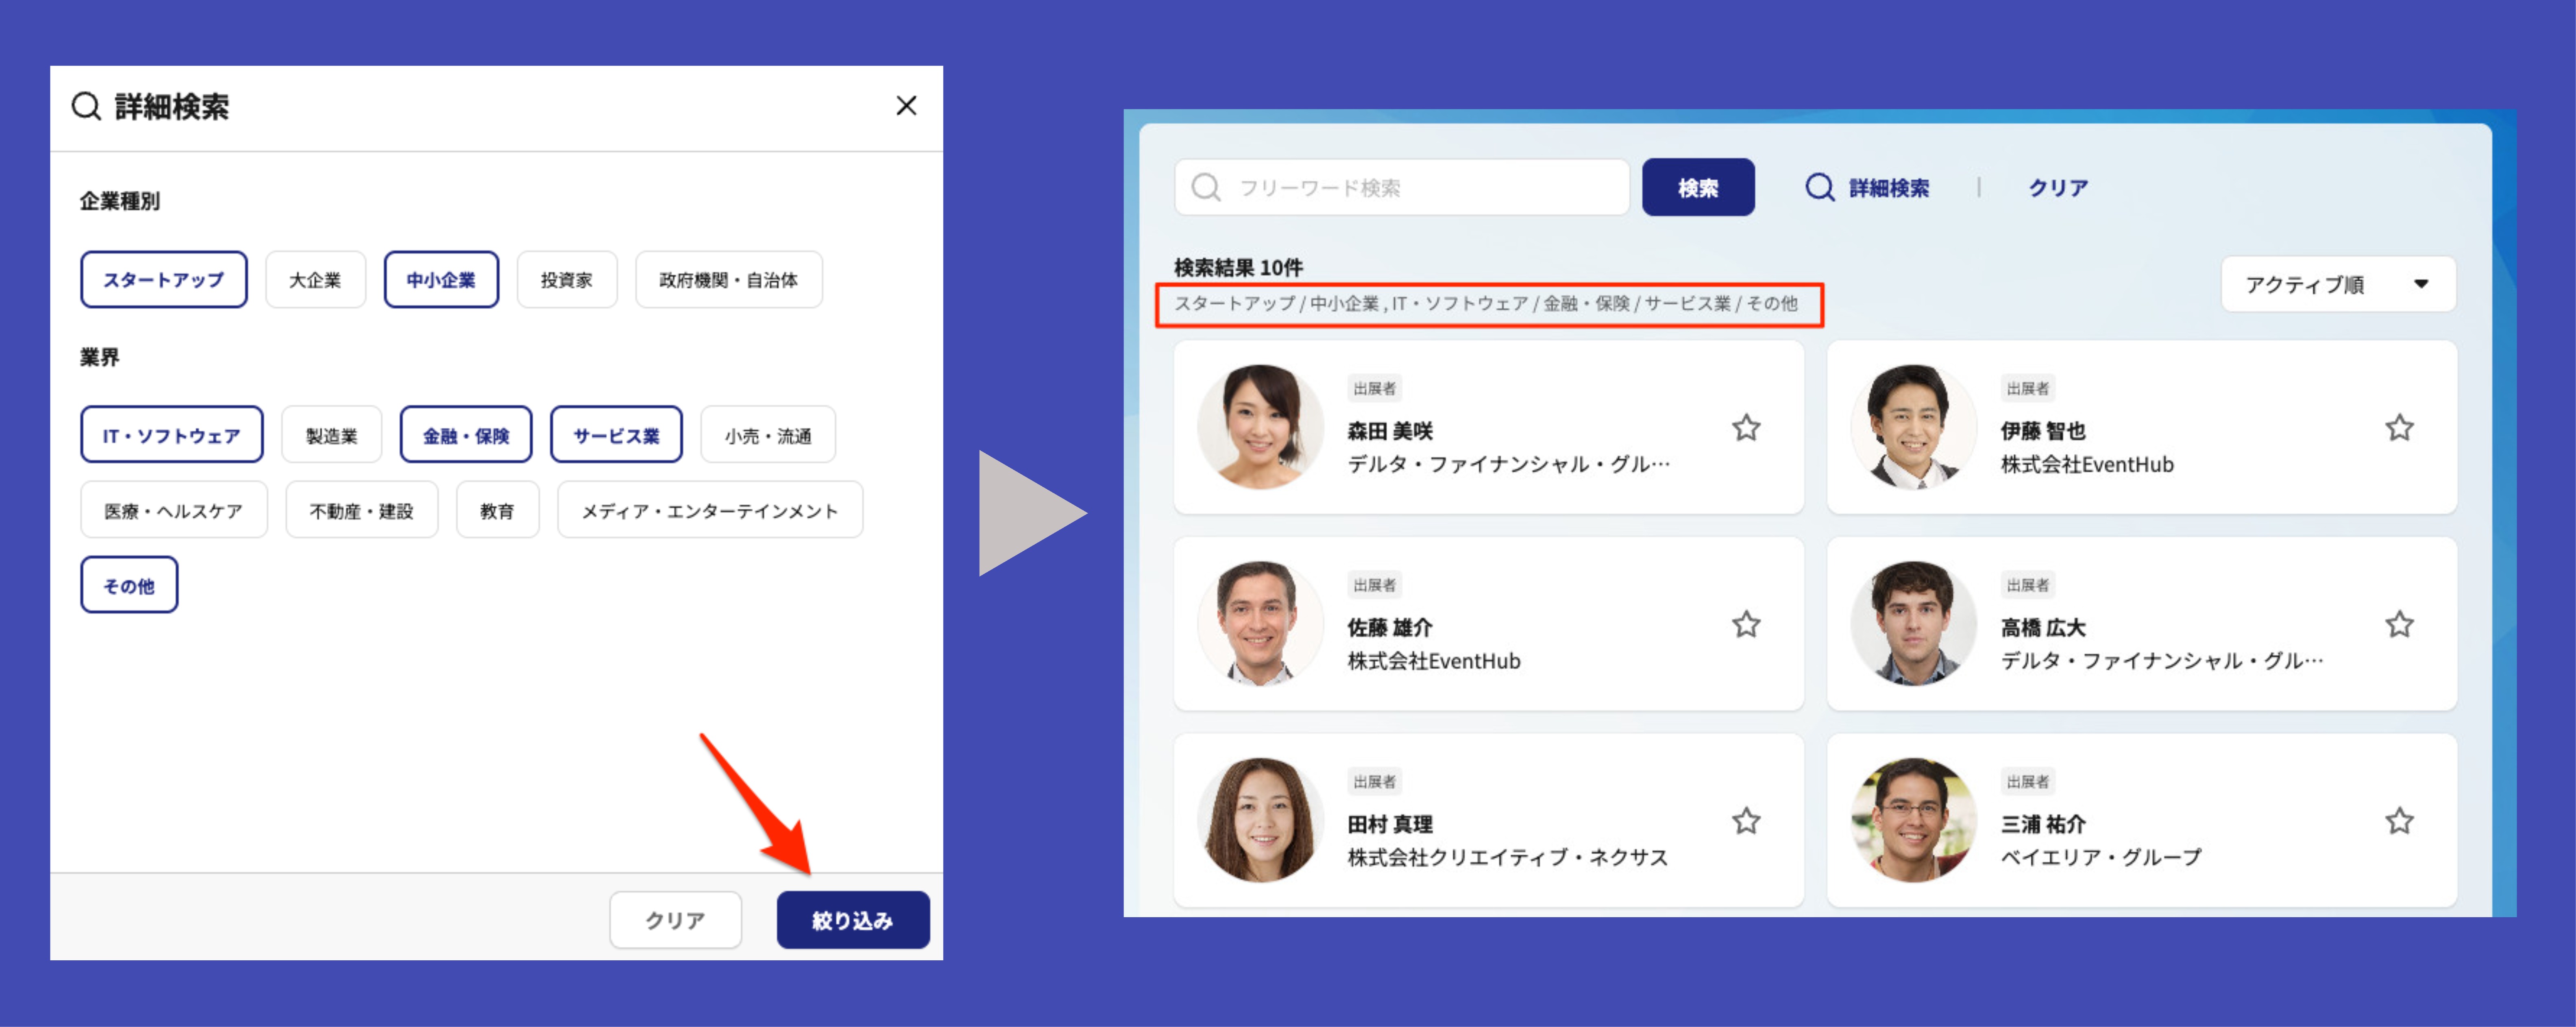The image size is (2576, 1027).
Task: Click the クリア button in the dialog footer
Action: coord(675,920)
